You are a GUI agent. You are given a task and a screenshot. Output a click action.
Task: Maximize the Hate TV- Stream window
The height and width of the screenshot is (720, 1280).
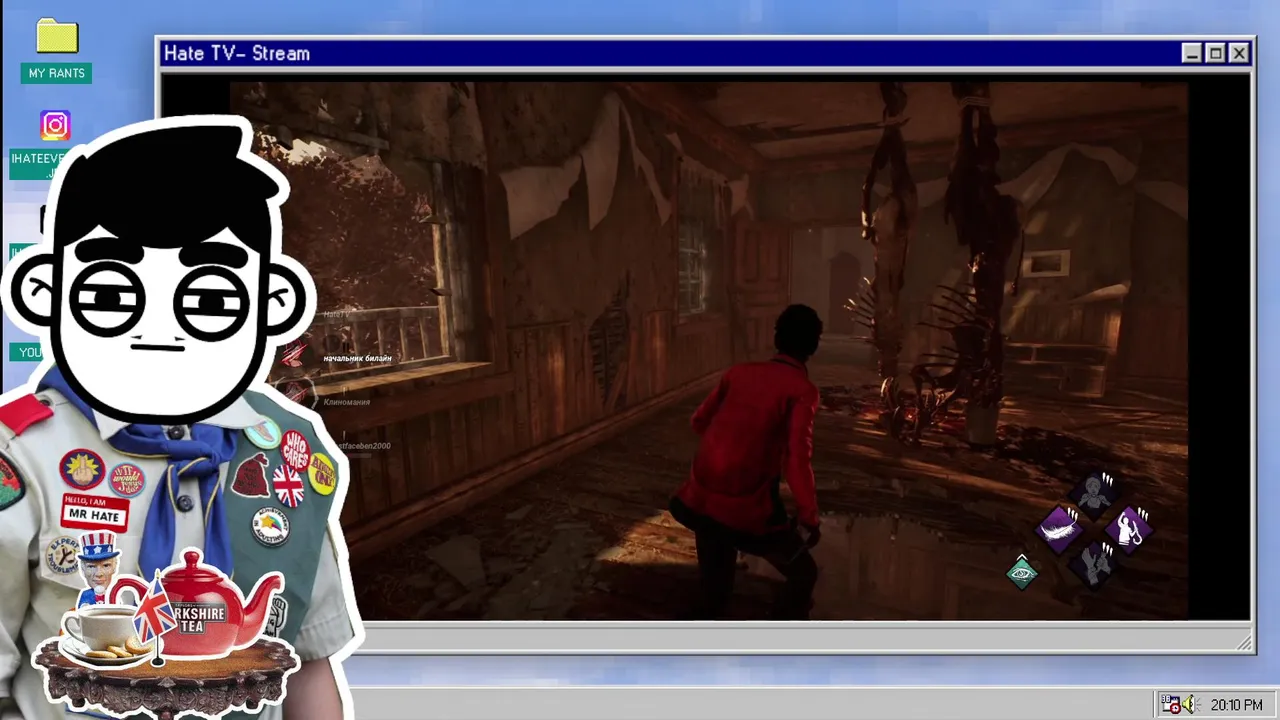pyautogui.click(x=1215, y=54)
